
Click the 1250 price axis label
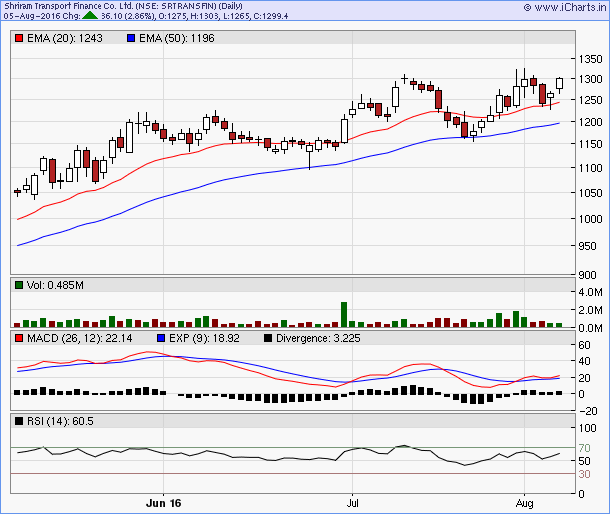(x=590, y=100)
